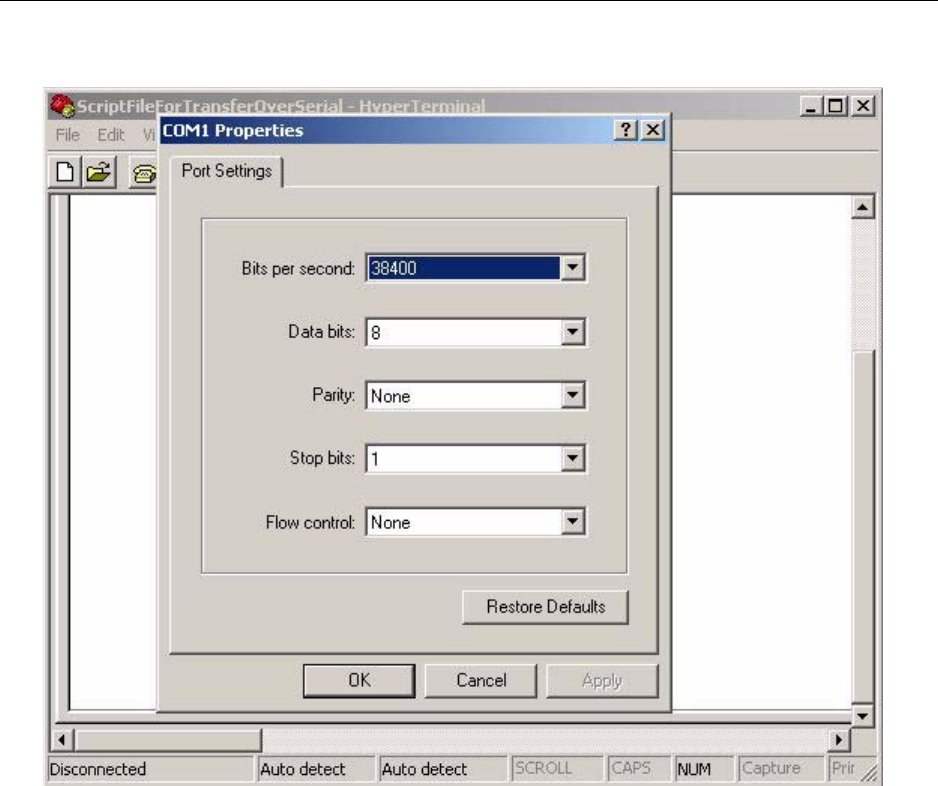Click the Flow control label

[x=310, y=523]
